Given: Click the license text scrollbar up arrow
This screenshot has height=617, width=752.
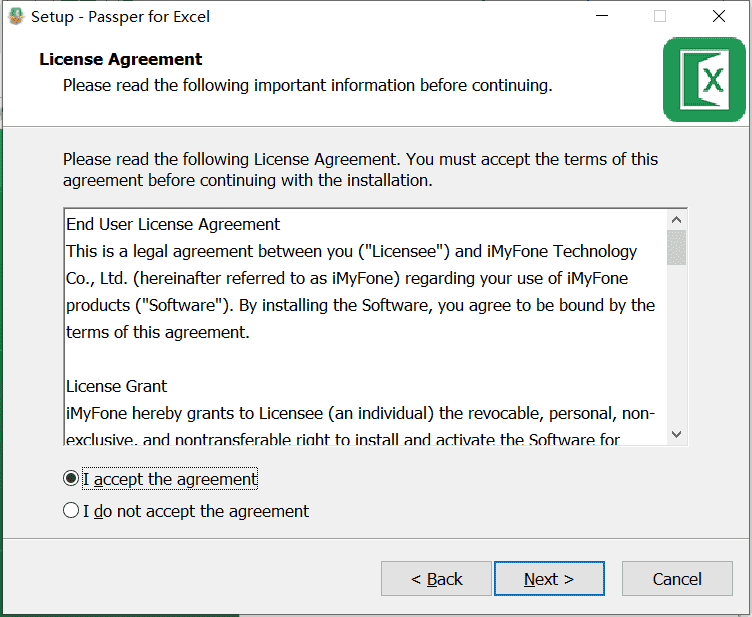Looking at the screenshot, I should click(677, 220).
